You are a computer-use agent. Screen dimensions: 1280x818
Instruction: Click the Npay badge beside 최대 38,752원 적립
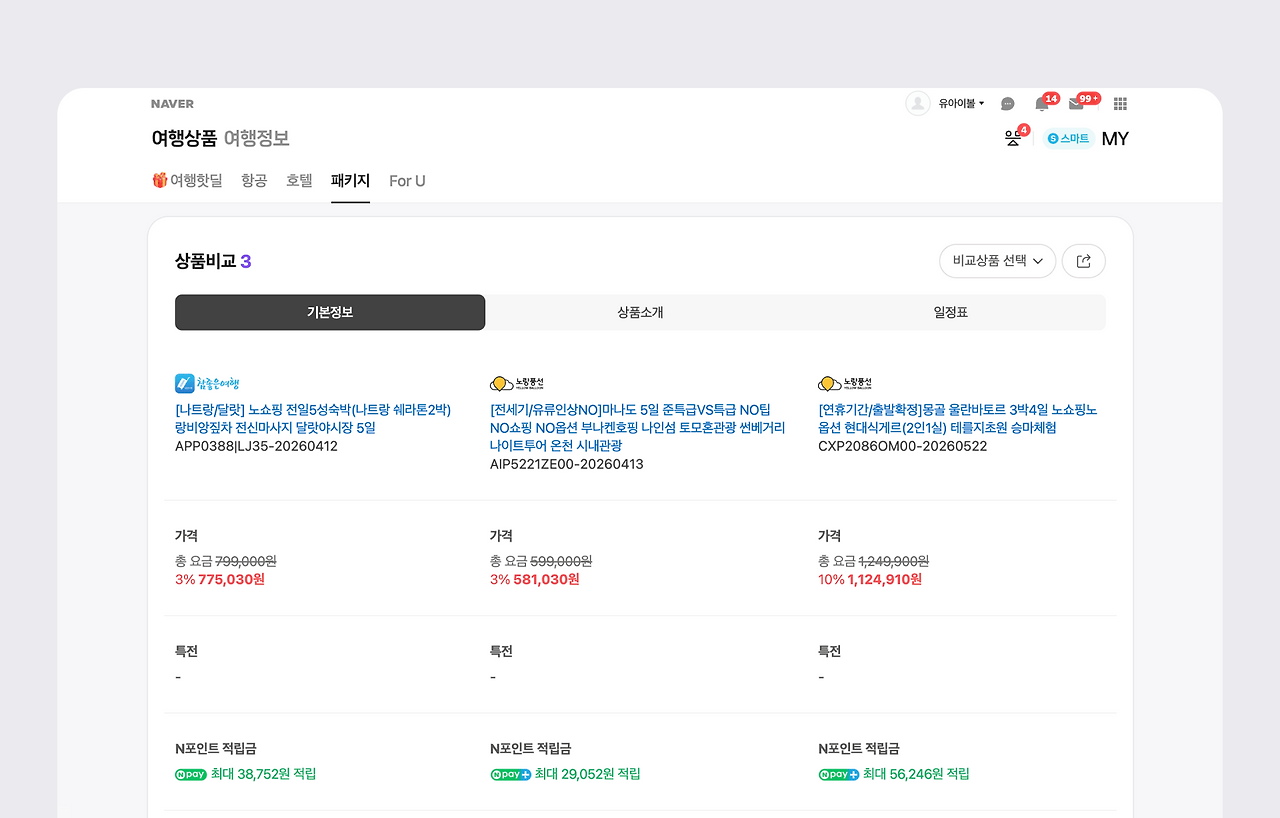(x=191, y=775)
